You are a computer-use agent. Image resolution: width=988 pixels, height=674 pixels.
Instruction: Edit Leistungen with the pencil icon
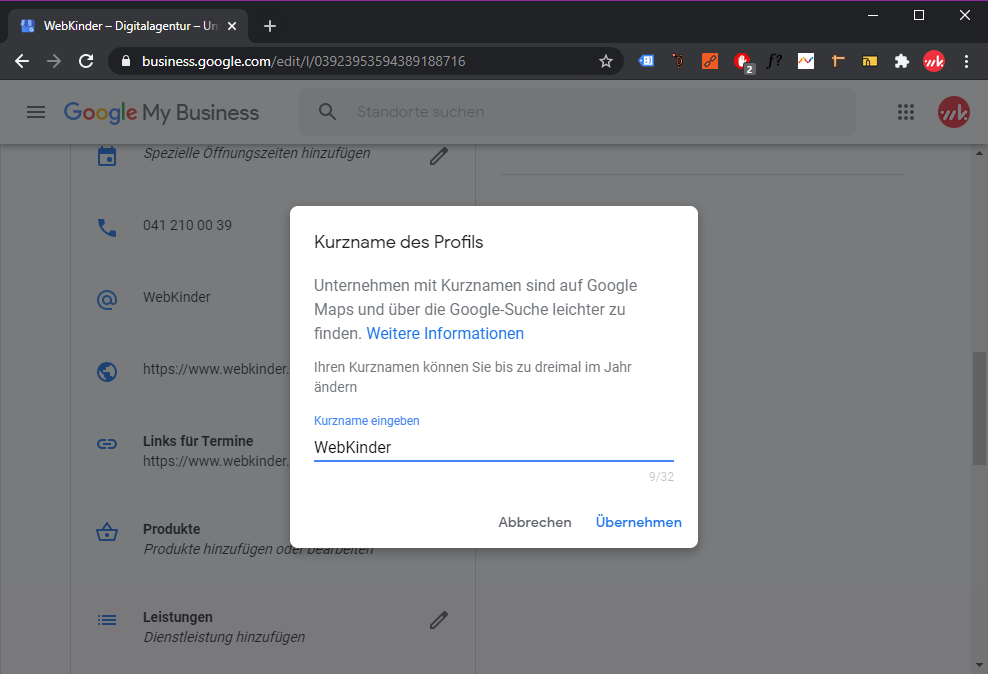(x=439, y=620)
